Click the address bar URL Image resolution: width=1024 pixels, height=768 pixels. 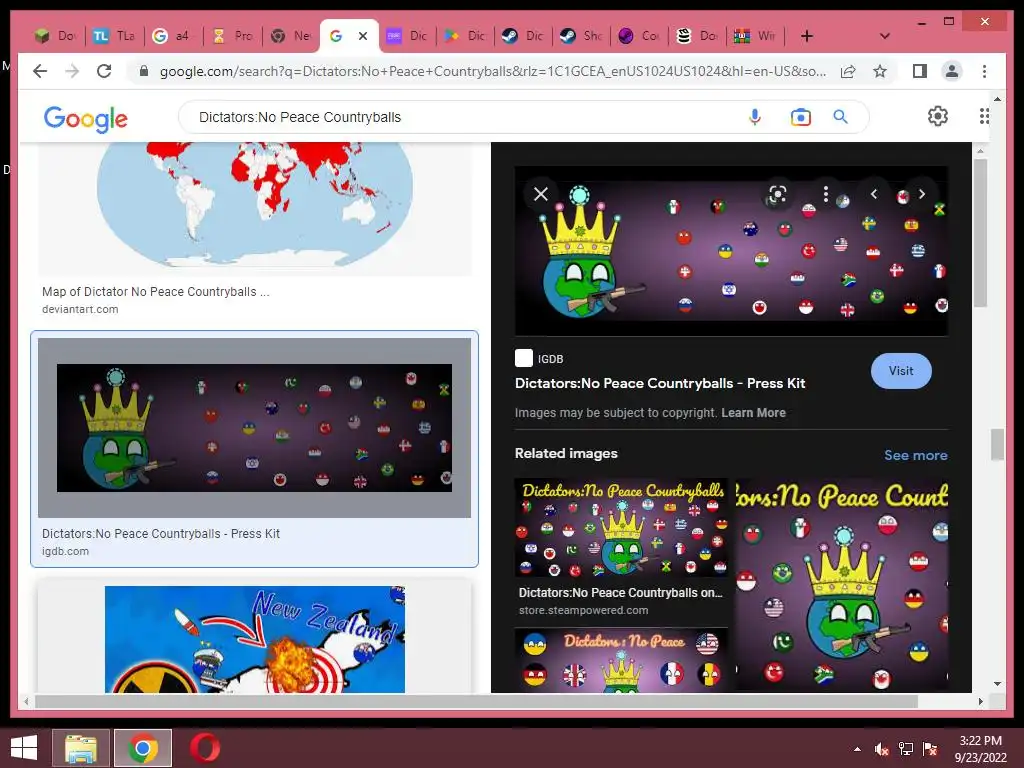492,71
